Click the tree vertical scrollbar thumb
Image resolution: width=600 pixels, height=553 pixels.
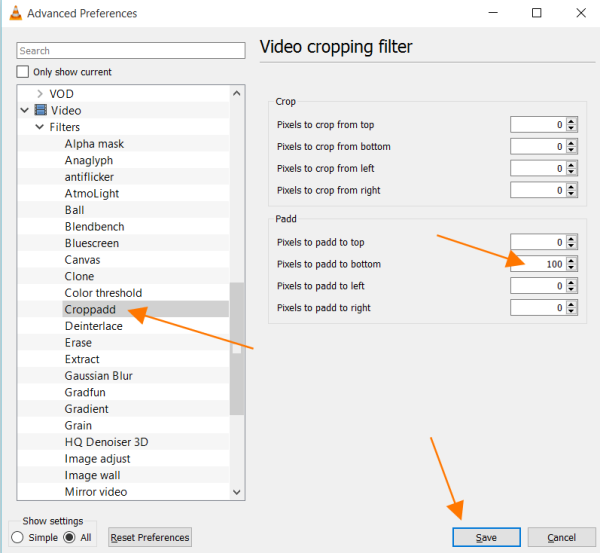coord(237,349)
